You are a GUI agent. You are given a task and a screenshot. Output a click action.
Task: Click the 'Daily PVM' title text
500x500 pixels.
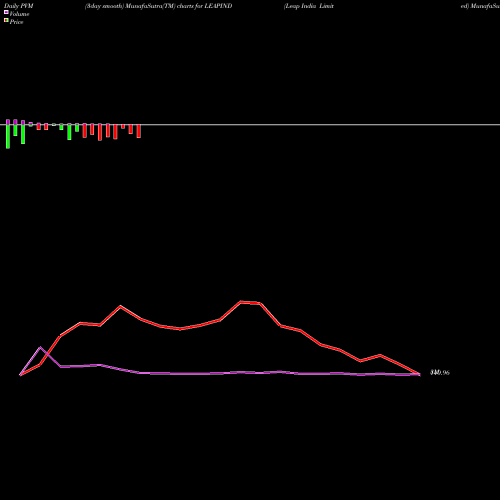19,6
